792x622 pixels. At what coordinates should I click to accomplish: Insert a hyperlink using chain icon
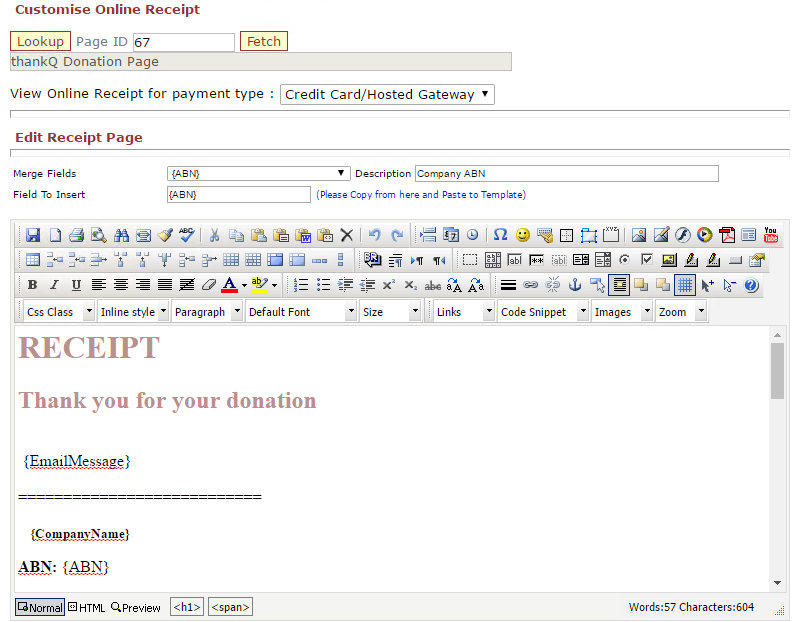pos(530,285)
